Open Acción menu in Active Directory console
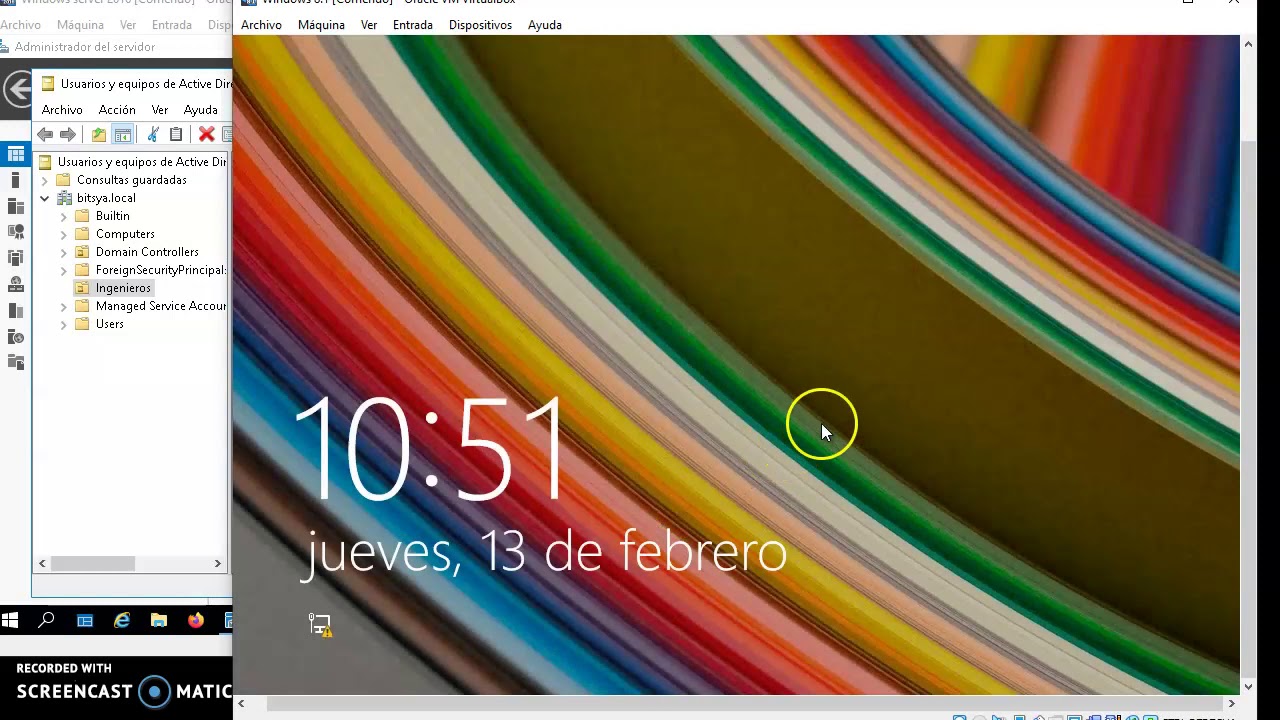Image resolution: width=1280 pixels, height=720 pixels. pos(117,110)
